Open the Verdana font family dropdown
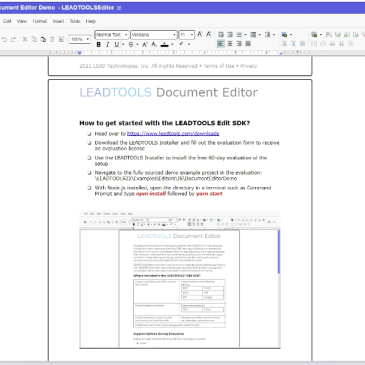The width and height of the screenshot is (365, 365). click(x=153, y=35)
